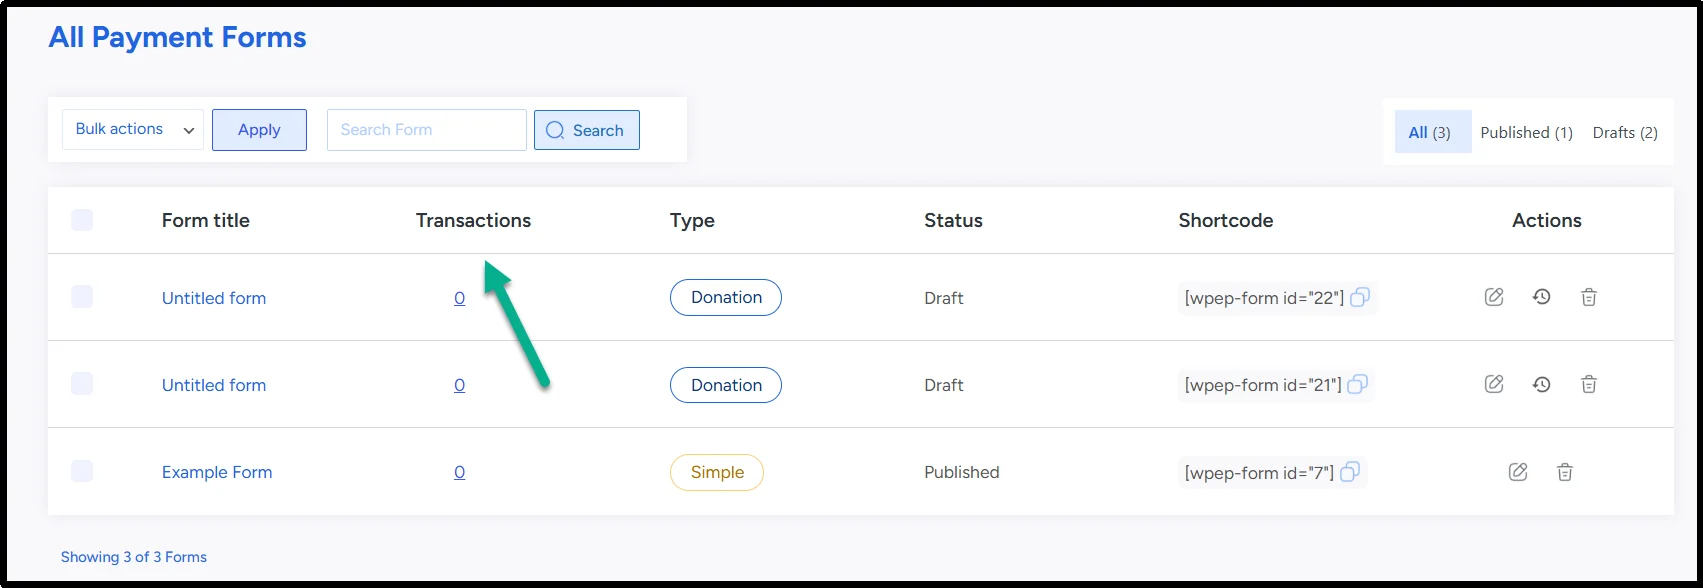Open Untitled form with id 21
The image size is (1703, 588).
click(x=214, y=385)
